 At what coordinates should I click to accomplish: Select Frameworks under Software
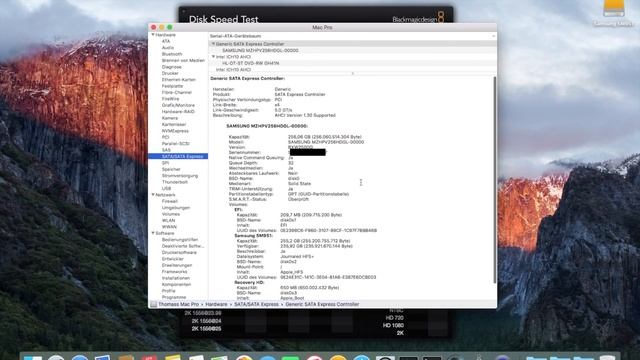[174, 271]
